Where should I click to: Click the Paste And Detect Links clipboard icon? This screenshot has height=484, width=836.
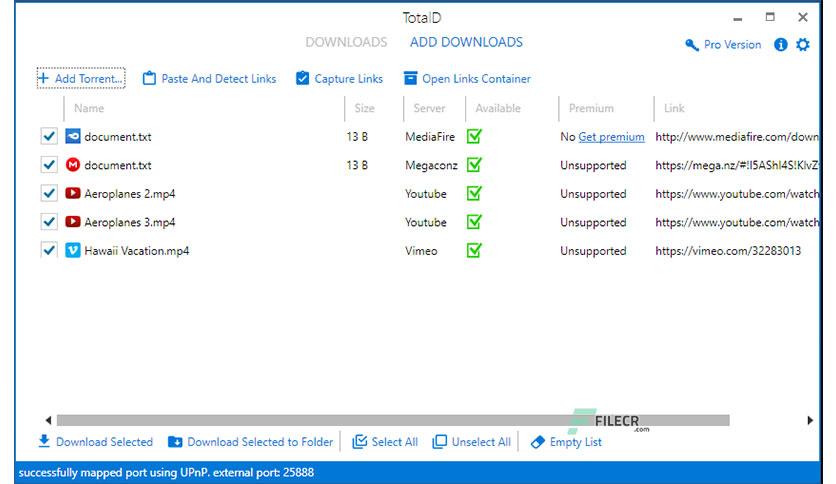[149, 78]
